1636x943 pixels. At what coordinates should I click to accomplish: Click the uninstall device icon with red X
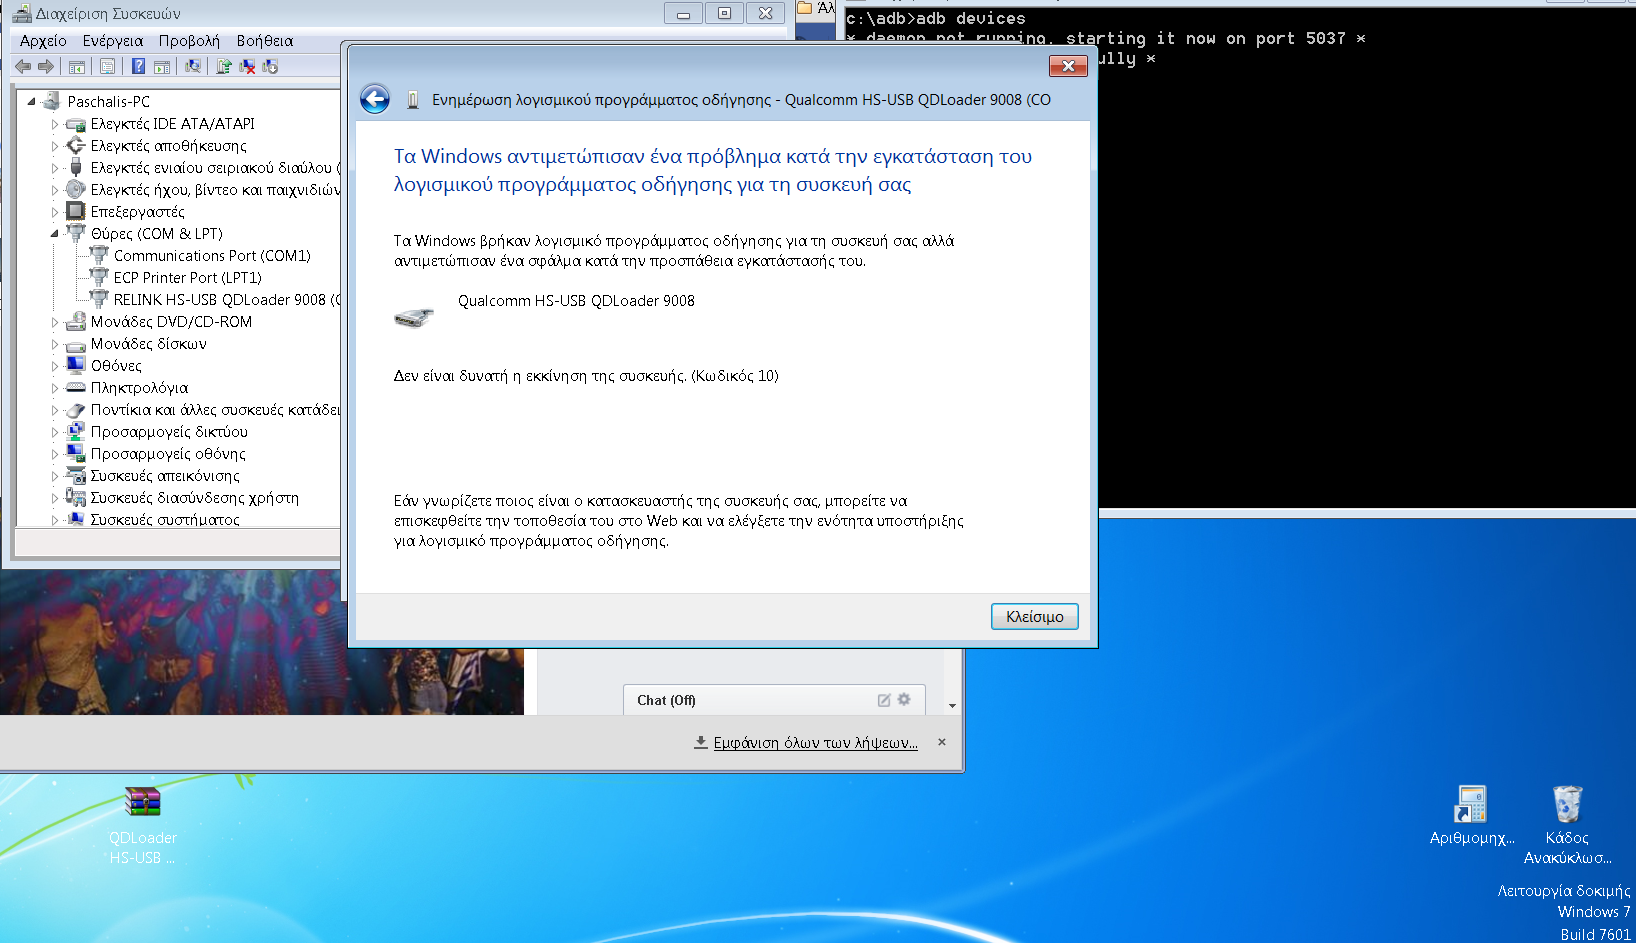pyautogui.click(x=247, y=67)
